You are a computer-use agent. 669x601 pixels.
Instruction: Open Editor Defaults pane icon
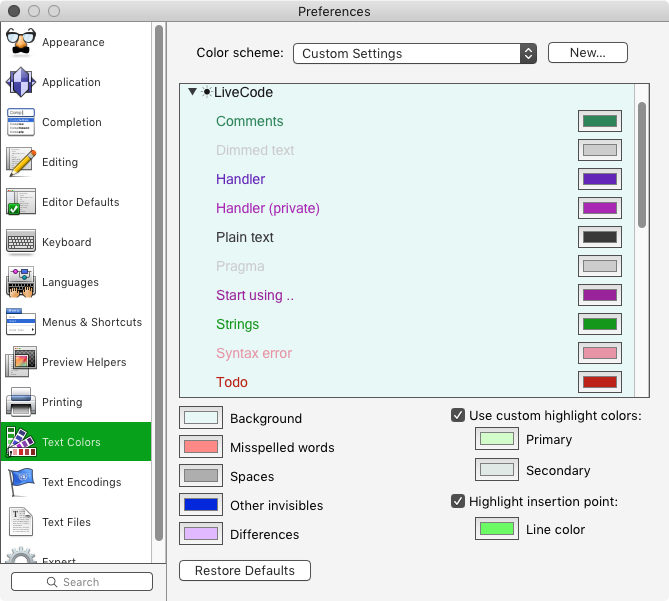(21, 202)
